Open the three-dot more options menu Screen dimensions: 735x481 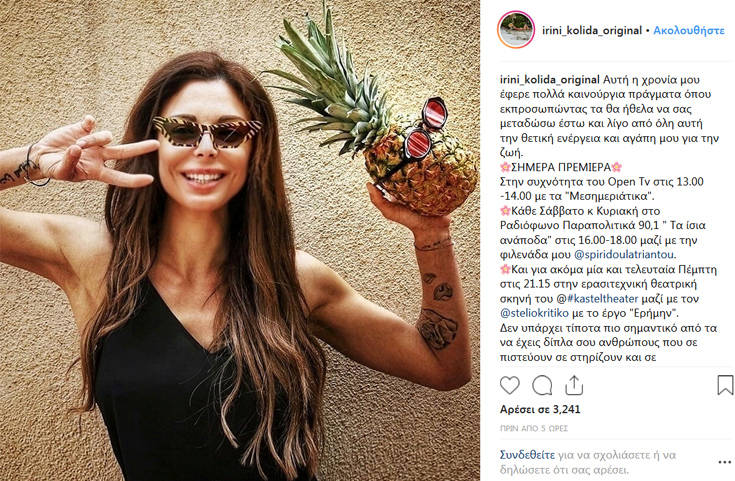pos(724,462)
